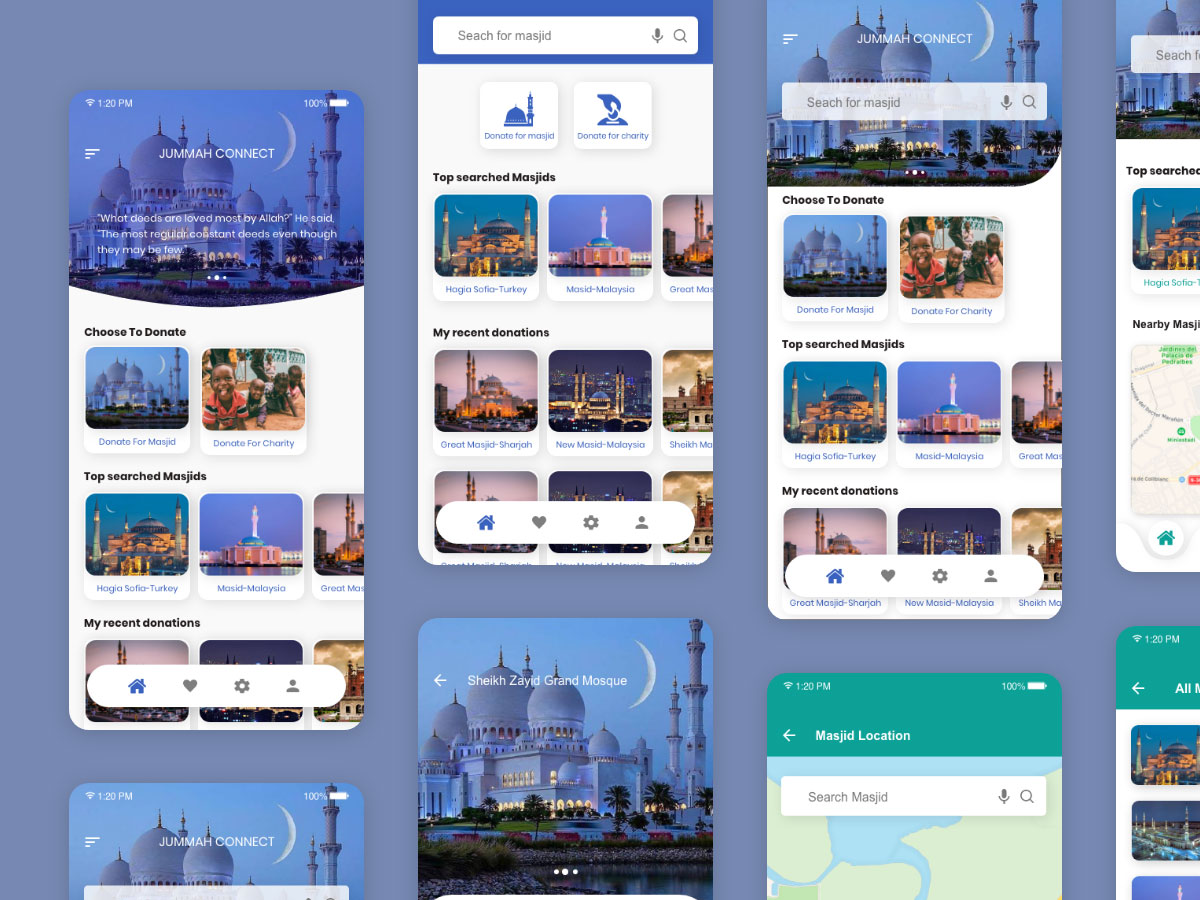Tap Home icon on blue-header search screen nav
The height and width of the screenshot is (900, 1200).
(x=486, y=522)
